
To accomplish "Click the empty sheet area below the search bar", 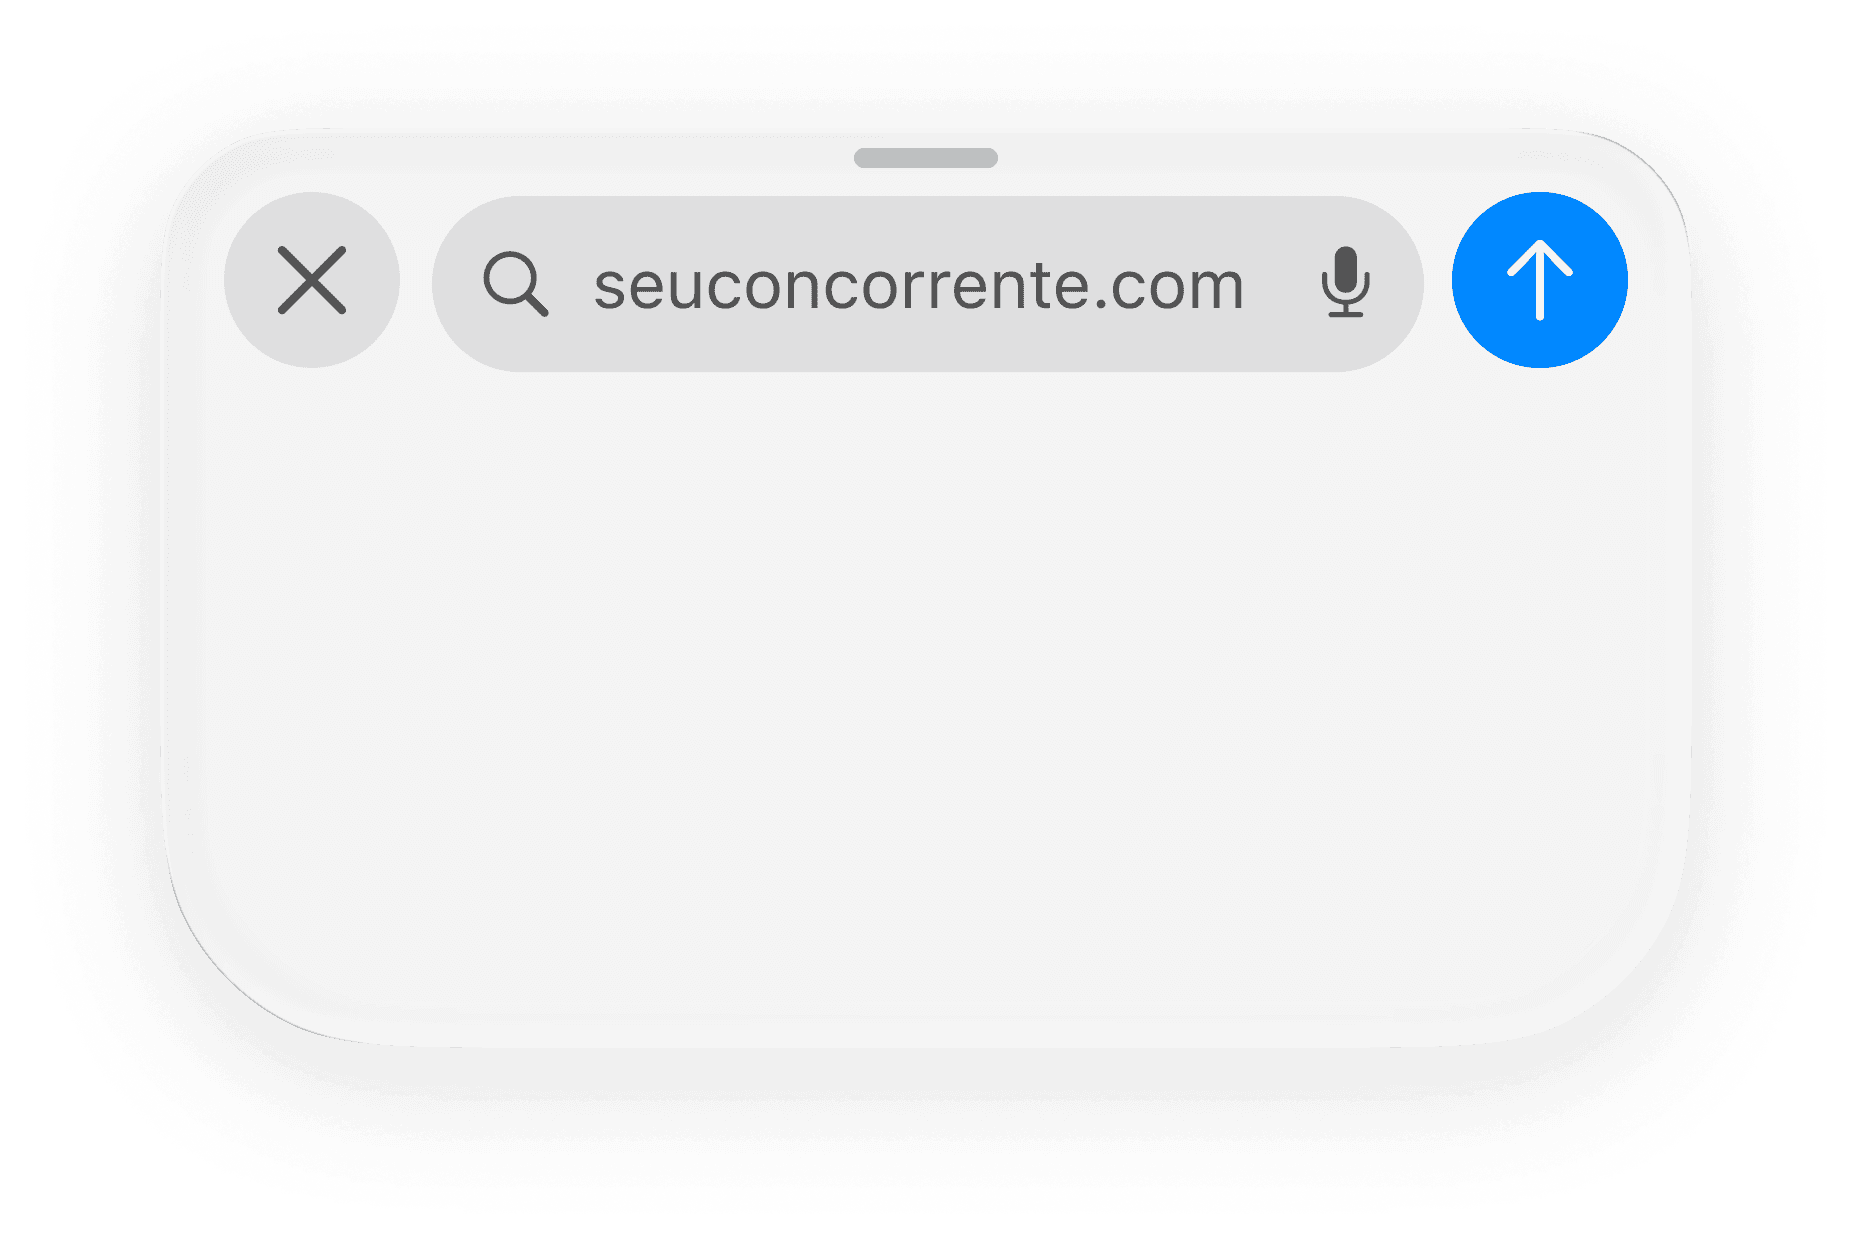I will tap(926, 700).
